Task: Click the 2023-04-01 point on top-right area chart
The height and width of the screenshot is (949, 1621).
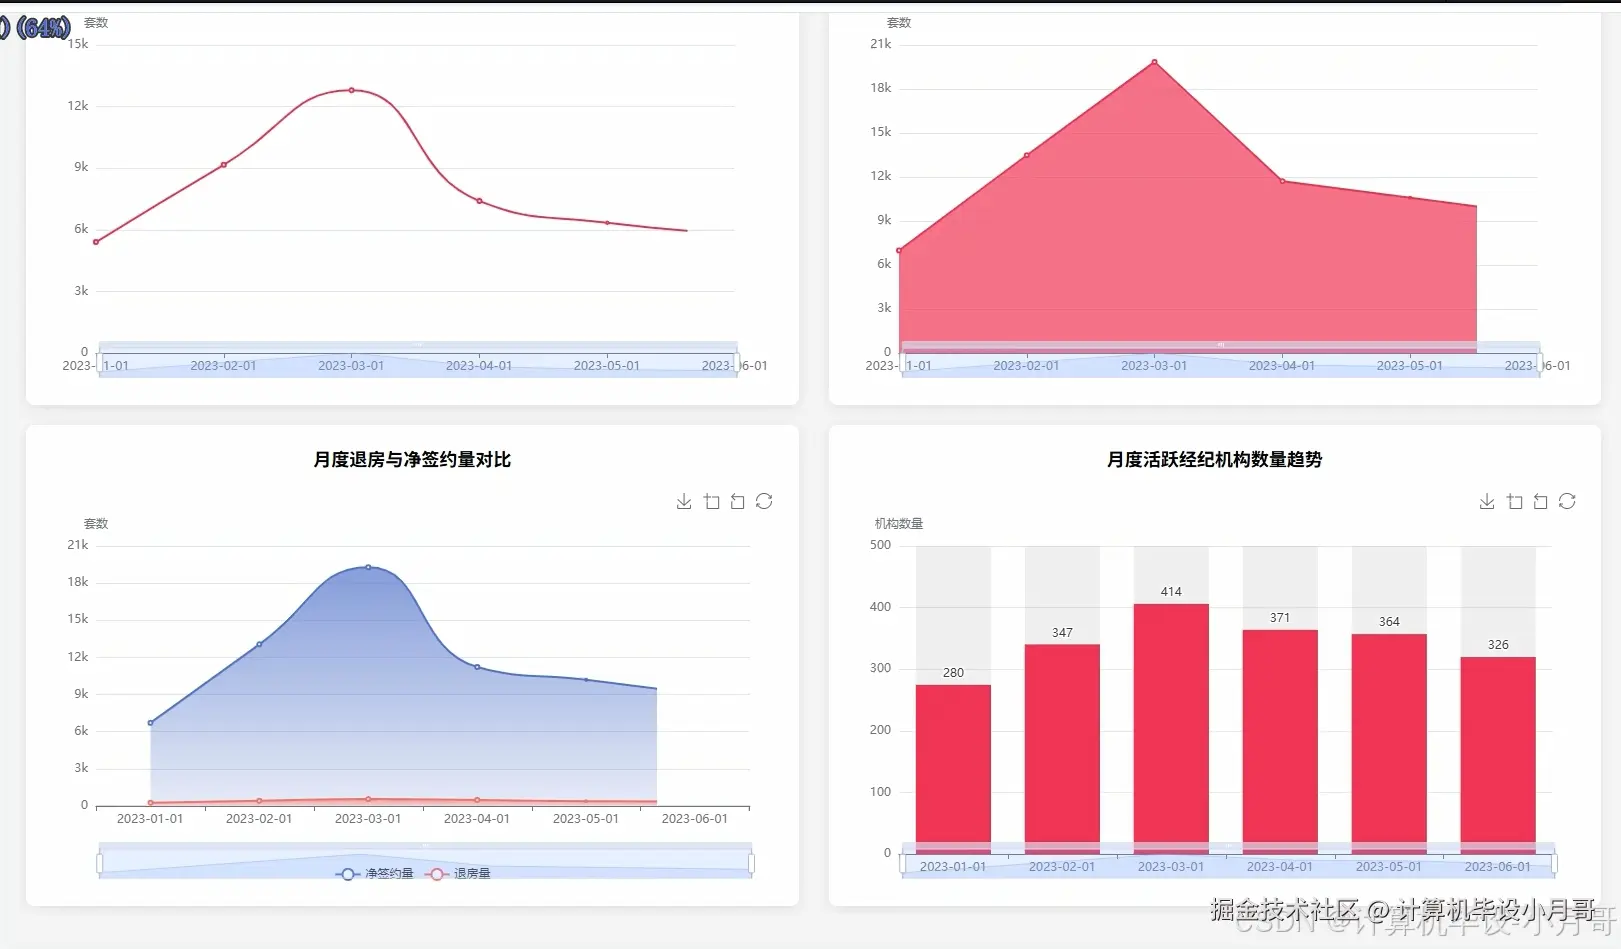Action: click(x=1282, y=181)
